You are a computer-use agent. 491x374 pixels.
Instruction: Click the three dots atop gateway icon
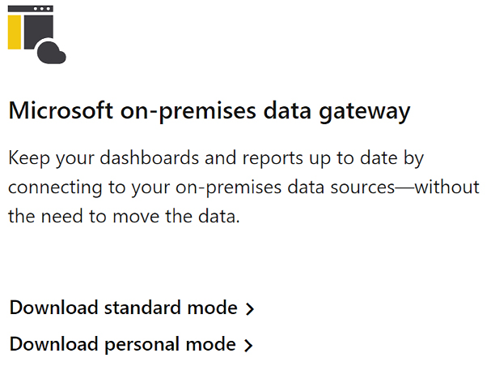pos(43,9)
